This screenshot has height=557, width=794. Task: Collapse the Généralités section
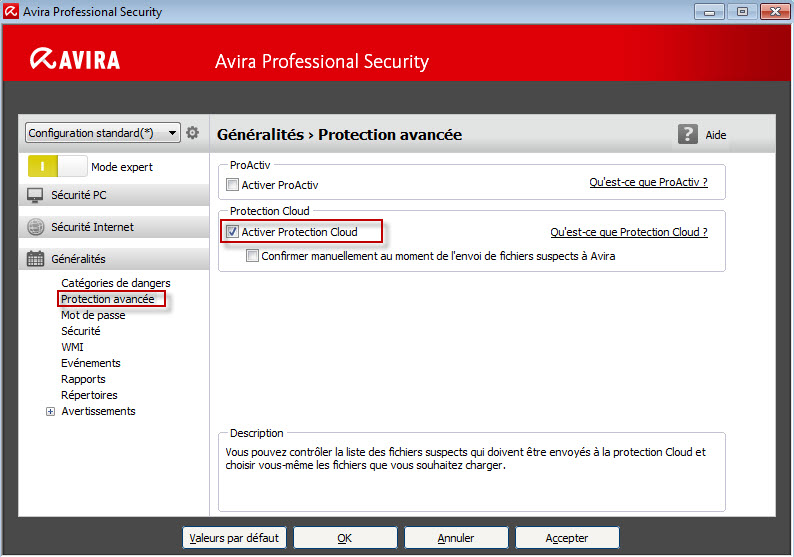pyautogui.click(x=114, y=259)
